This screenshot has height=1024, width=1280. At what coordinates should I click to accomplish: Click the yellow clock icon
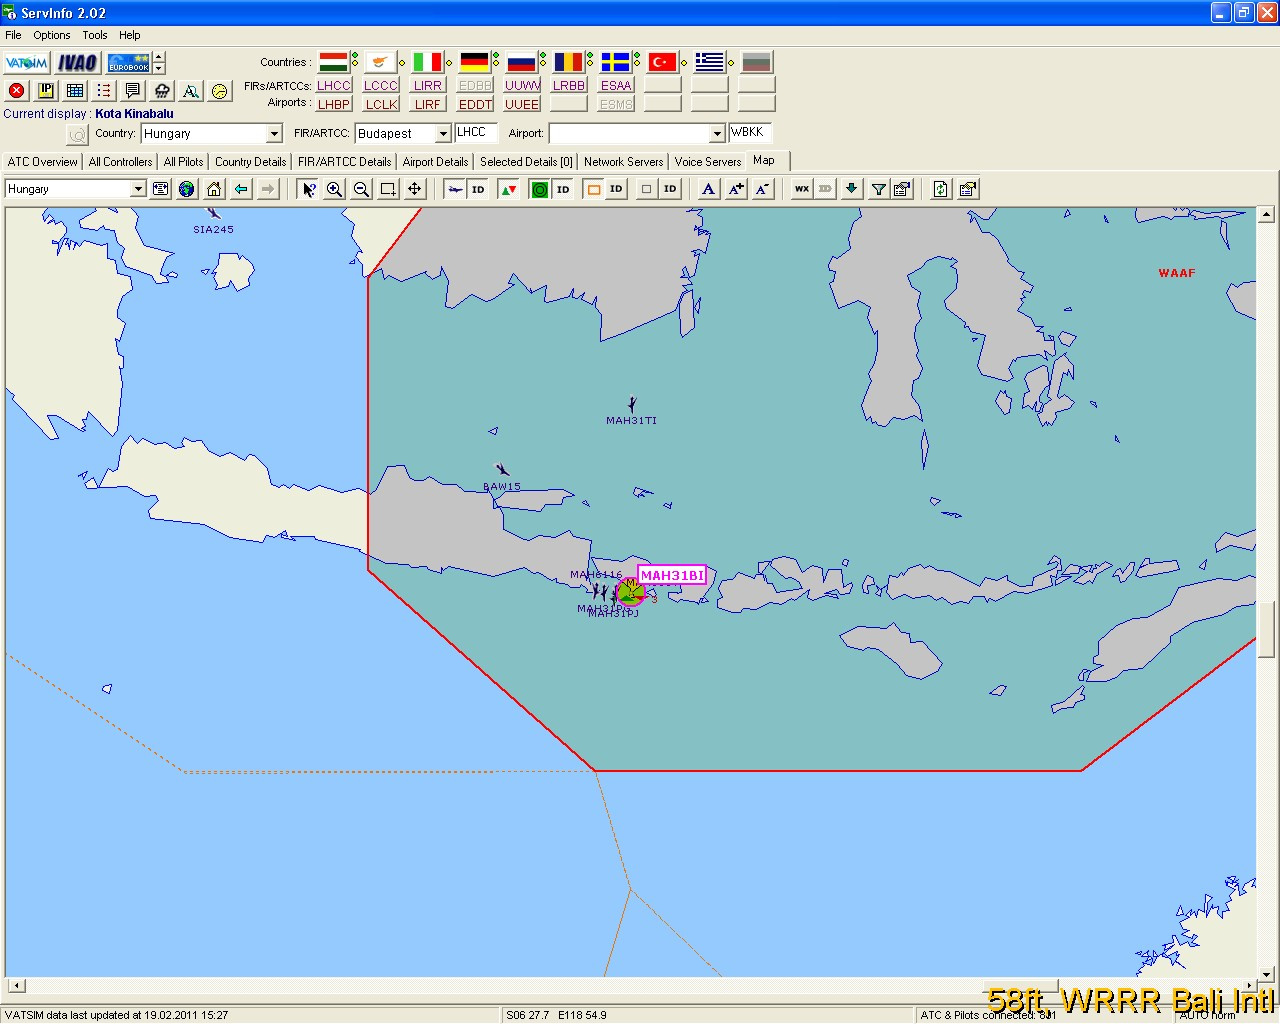click(220, 90)
